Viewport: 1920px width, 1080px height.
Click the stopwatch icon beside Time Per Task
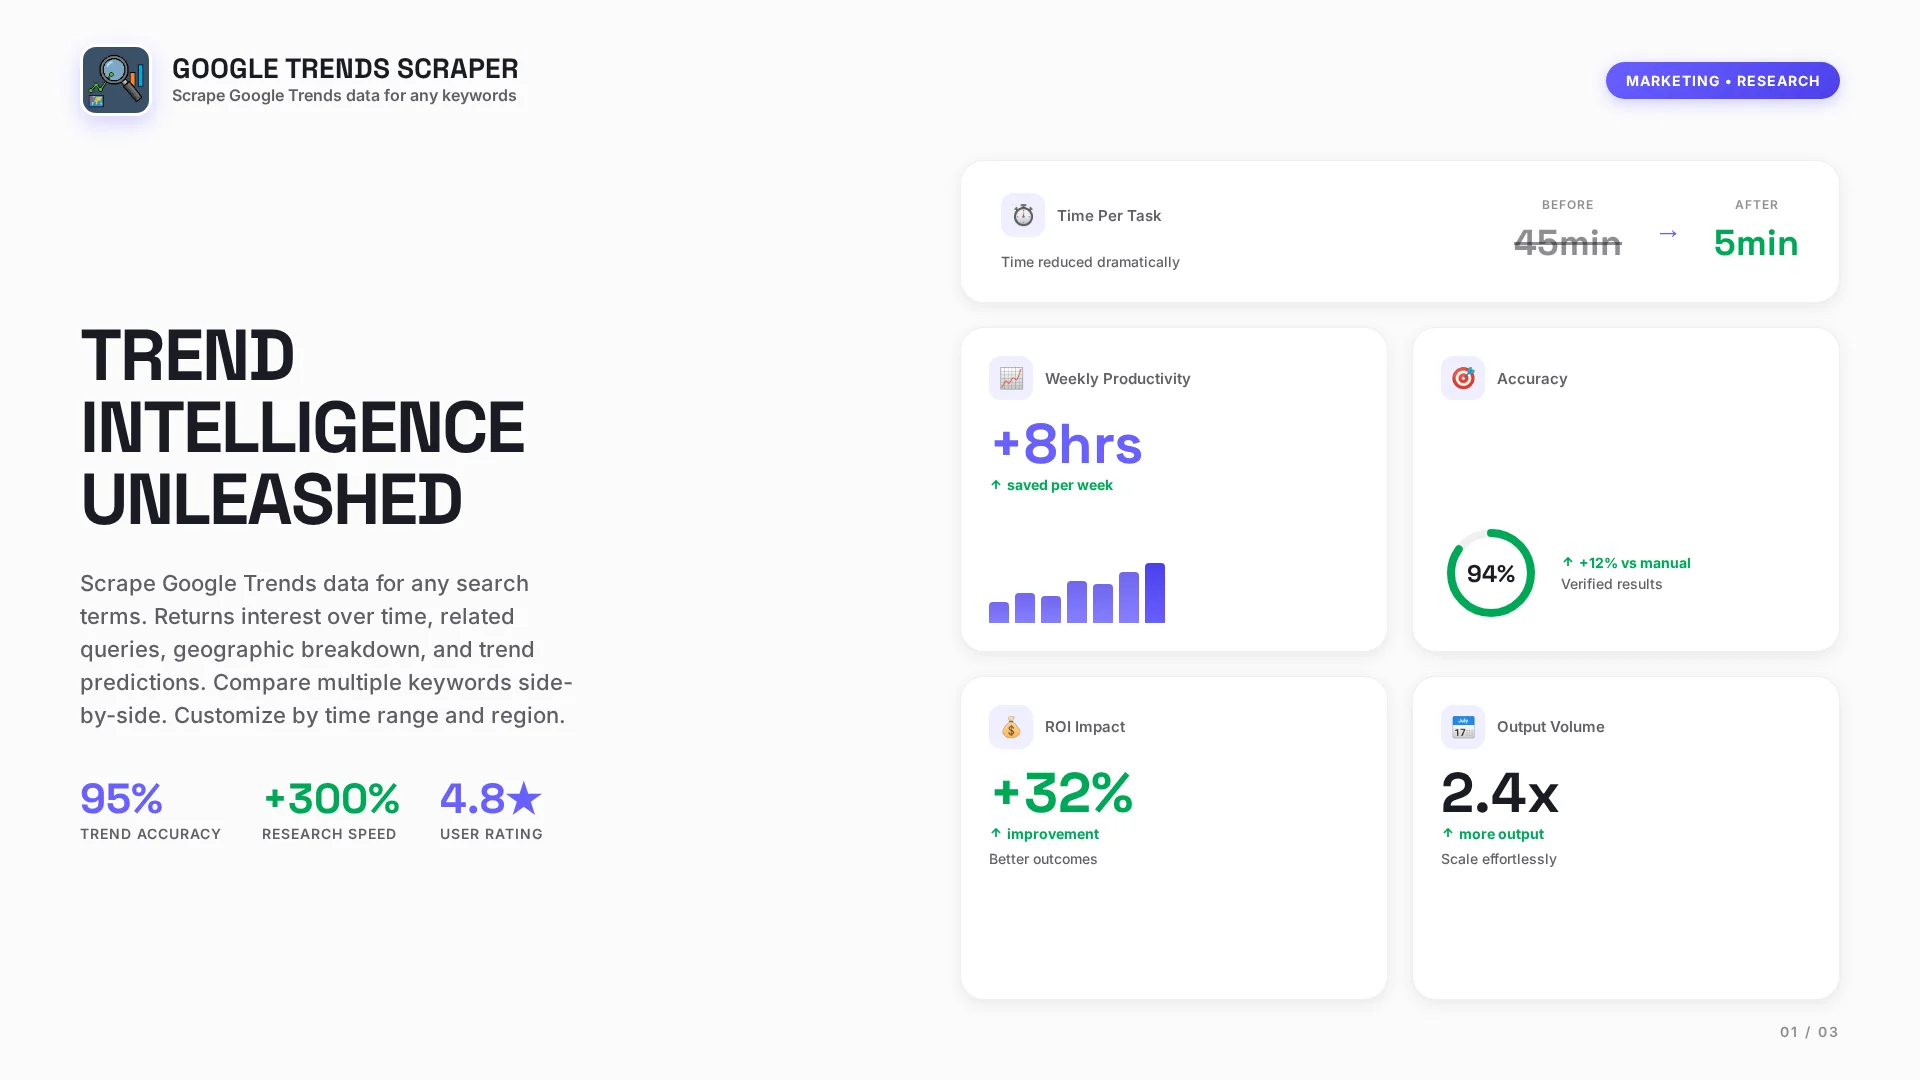tap(1022, 215)
